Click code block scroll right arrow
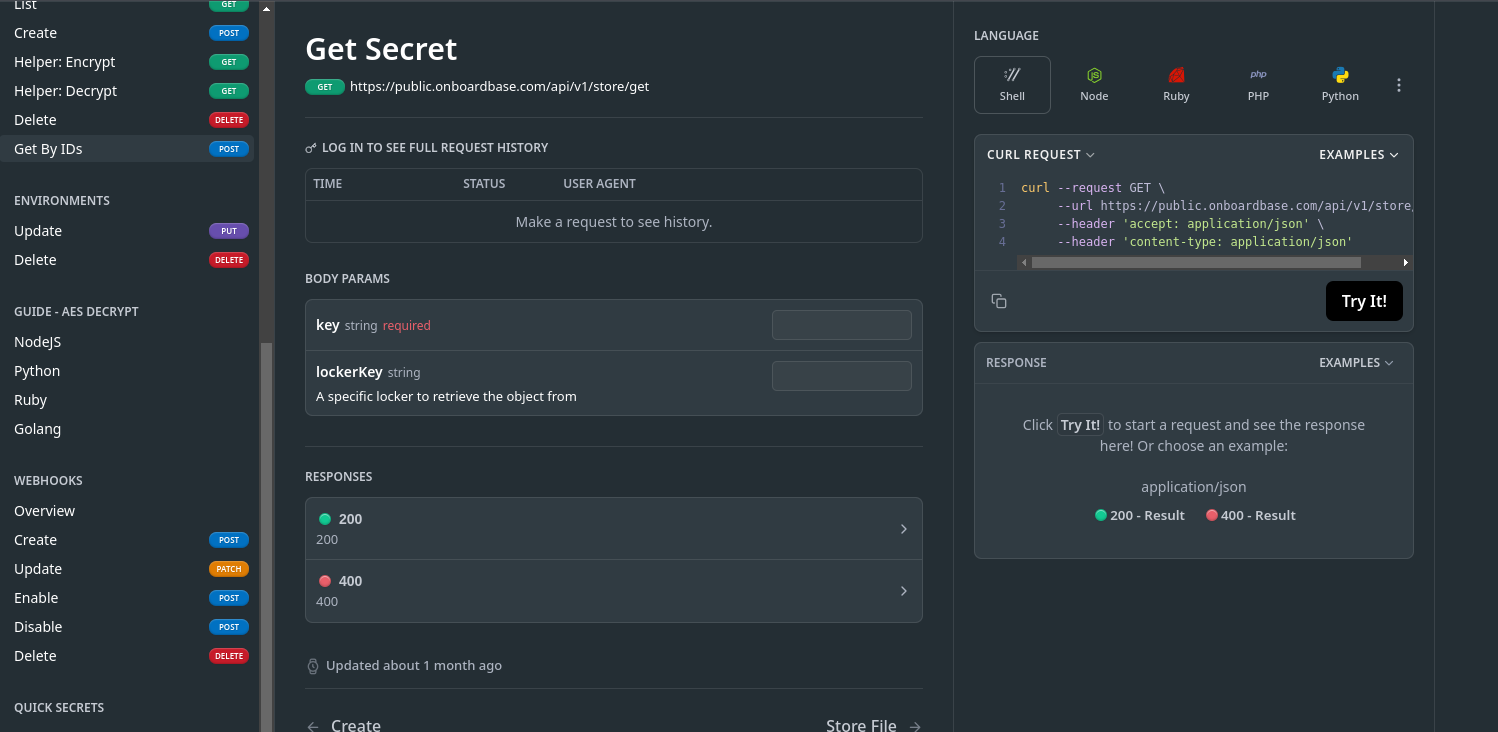Screen dimensions: 1498x732 pos(1406,263)
